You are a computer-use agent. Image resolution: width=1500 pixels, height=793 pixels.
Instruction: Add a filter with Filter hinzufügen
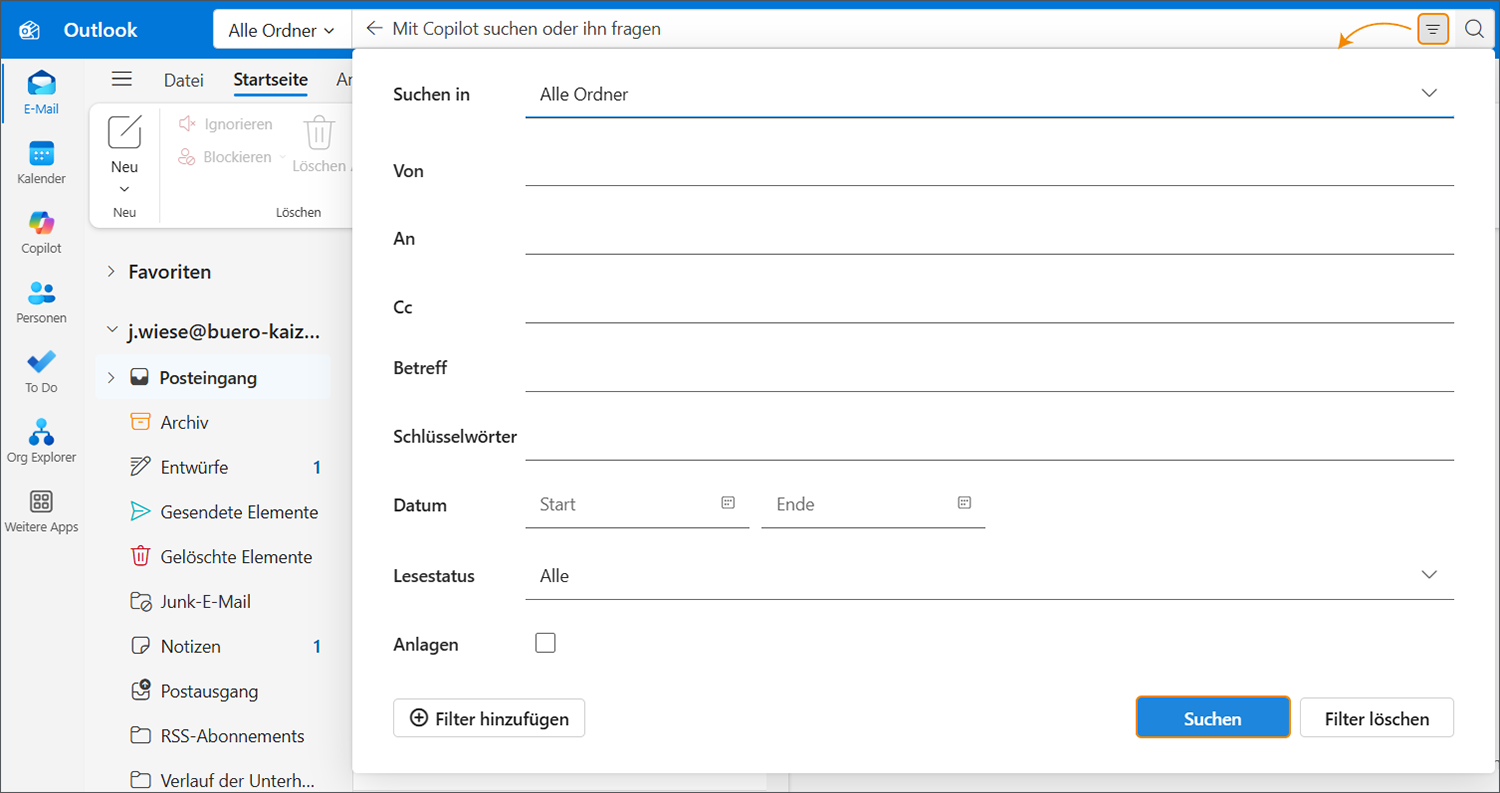pyautogui.click(x=489, y=718)
